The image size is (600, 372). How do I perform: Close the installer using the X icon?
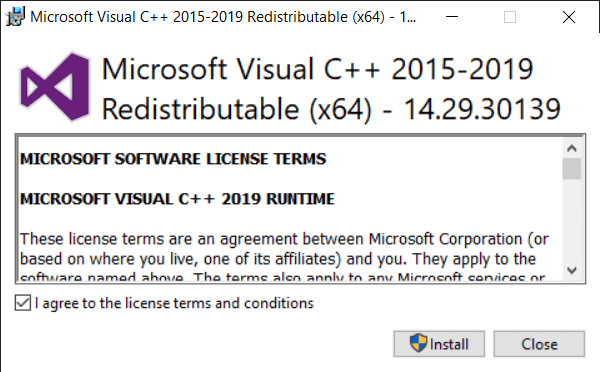tap(569, 17)
